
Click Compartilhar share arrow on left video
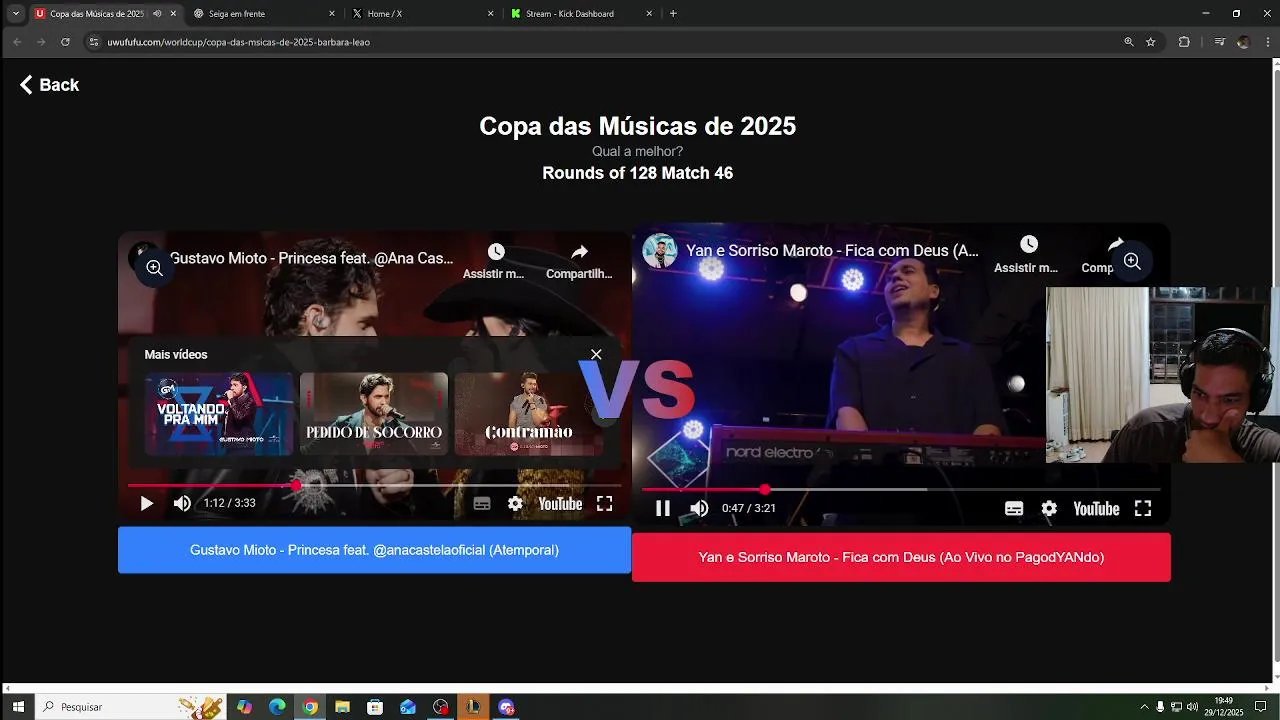click(579, 261)
